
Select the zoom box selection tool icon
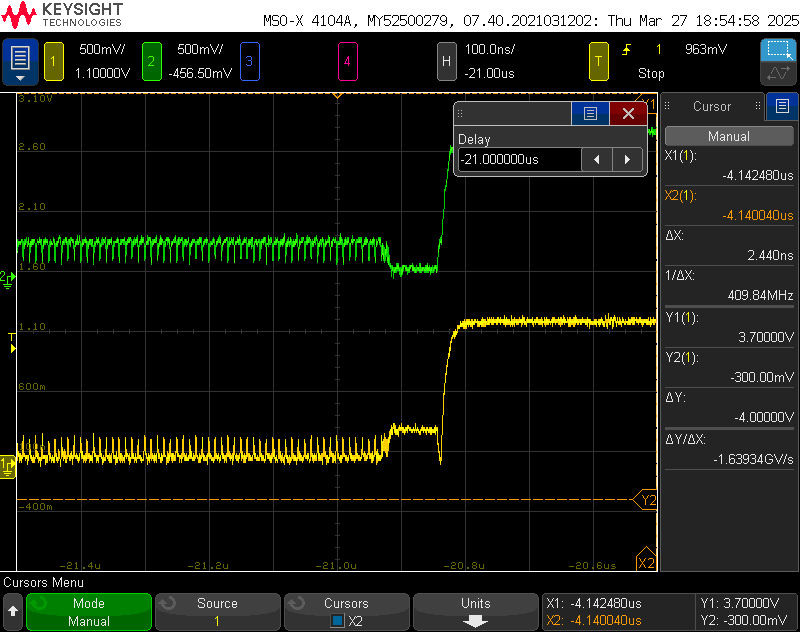(779, 50)
